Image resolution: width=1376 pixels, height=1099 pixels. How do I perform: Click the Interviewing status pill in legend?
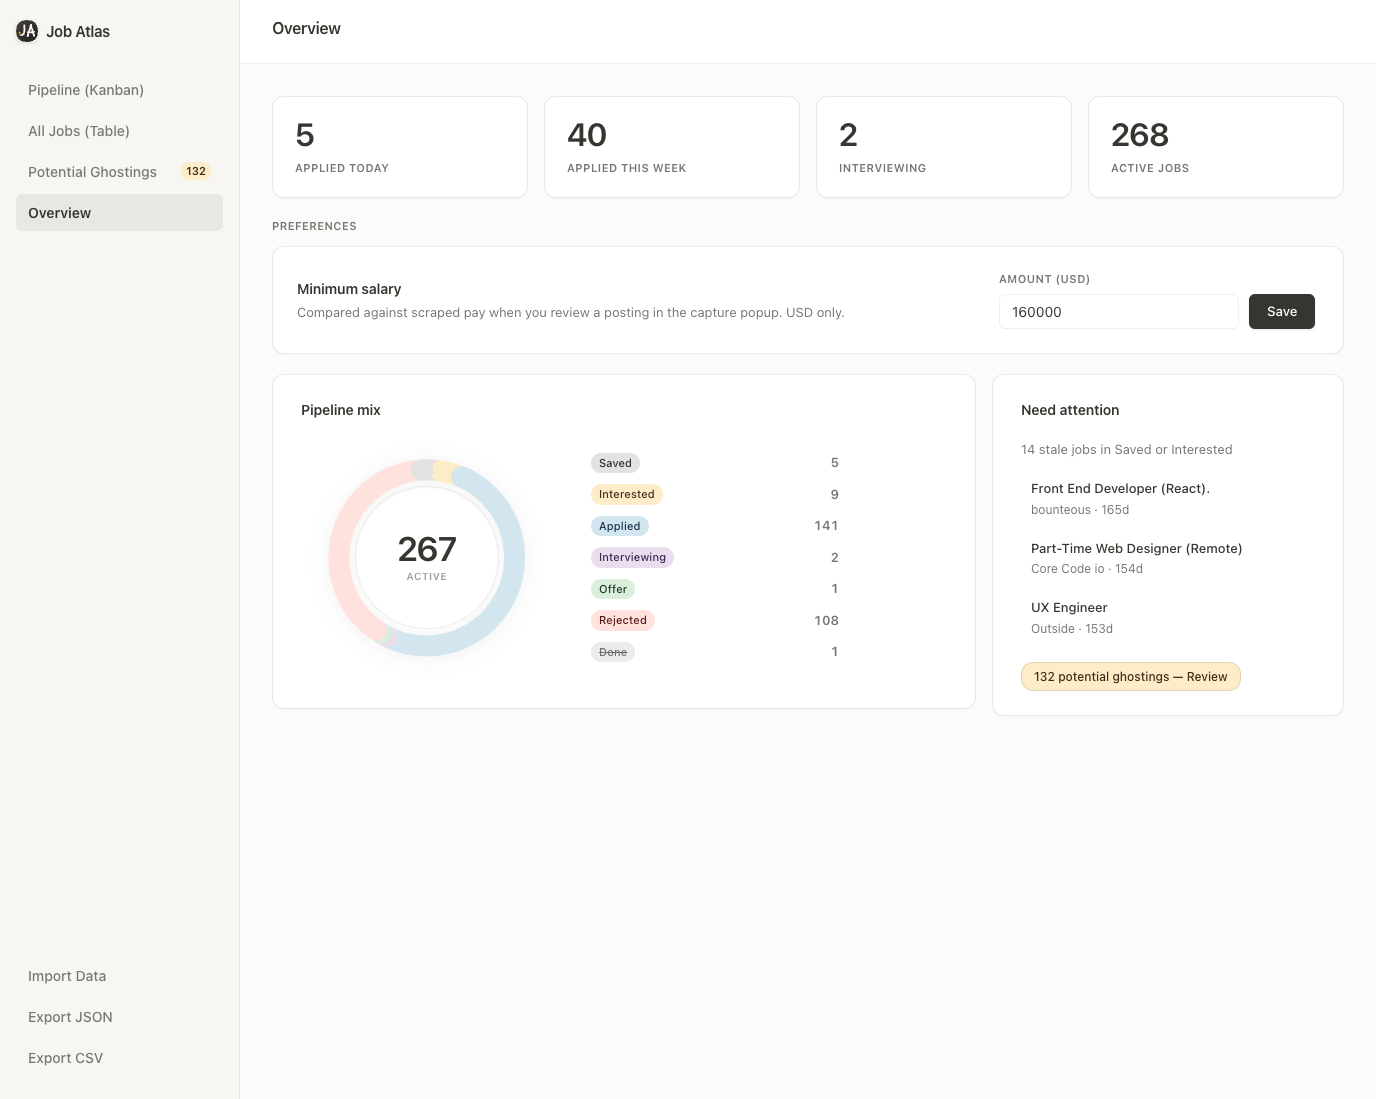click(x=632, y=557)
